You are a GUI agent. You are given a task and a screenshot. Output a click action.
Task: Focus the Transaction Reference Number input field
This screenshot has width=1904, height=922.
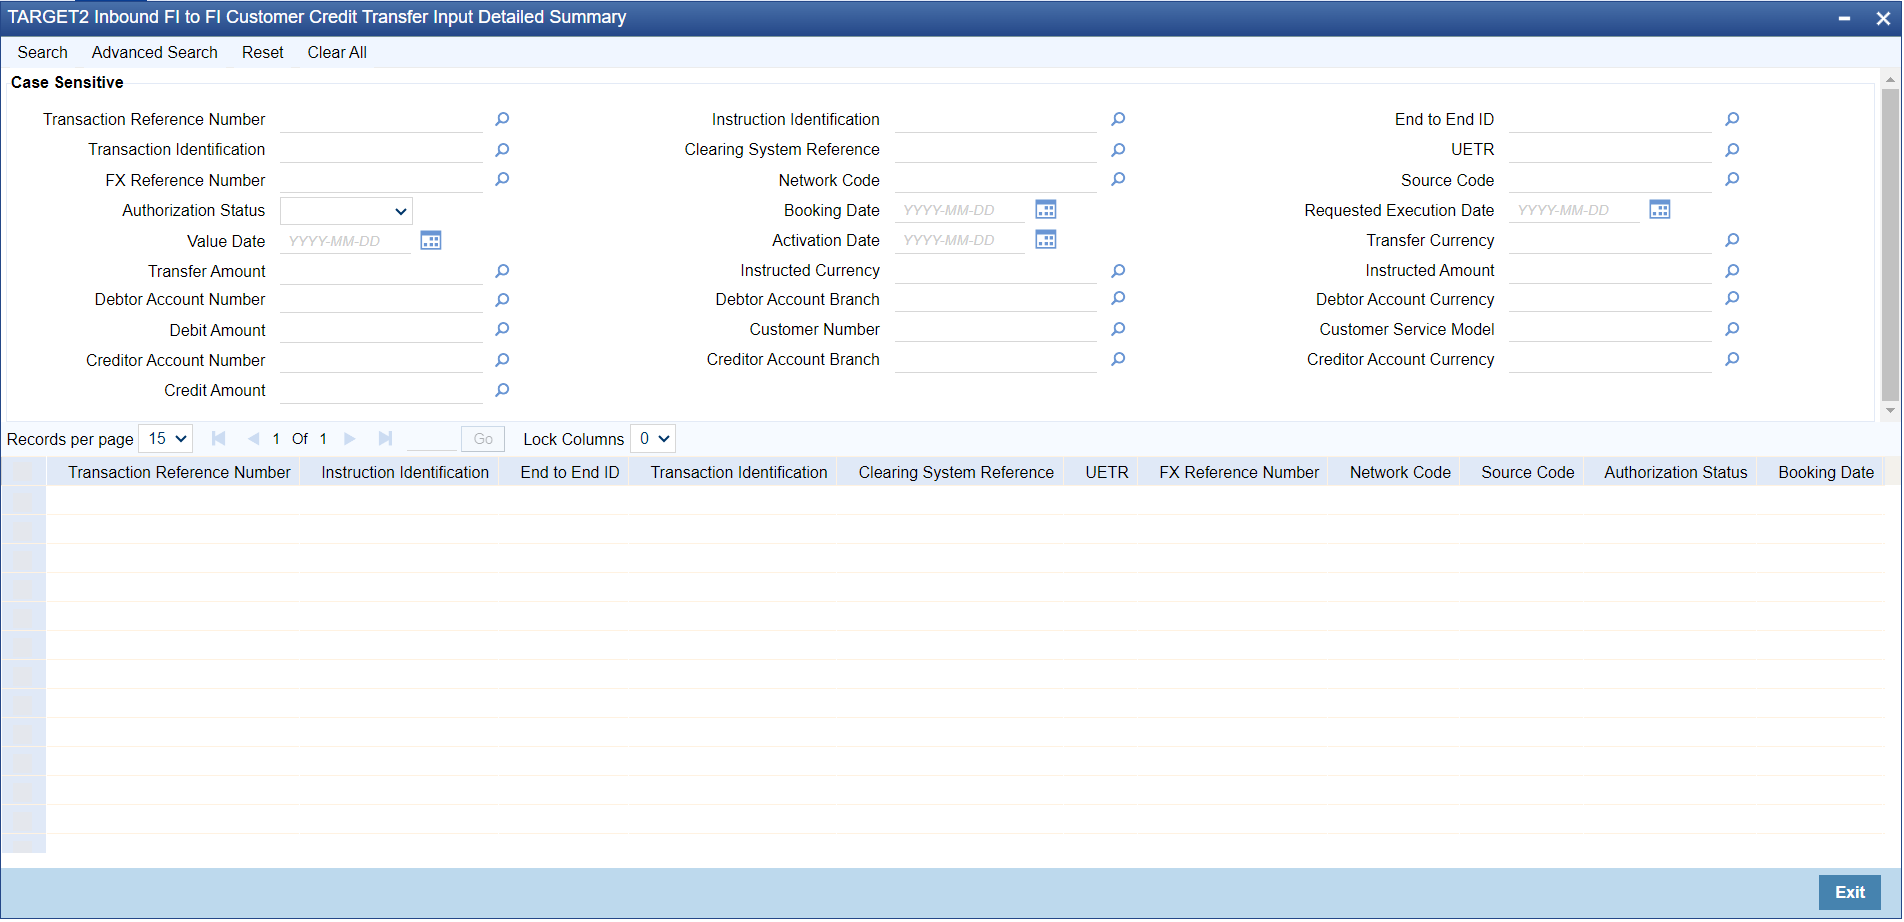(381, 120)
